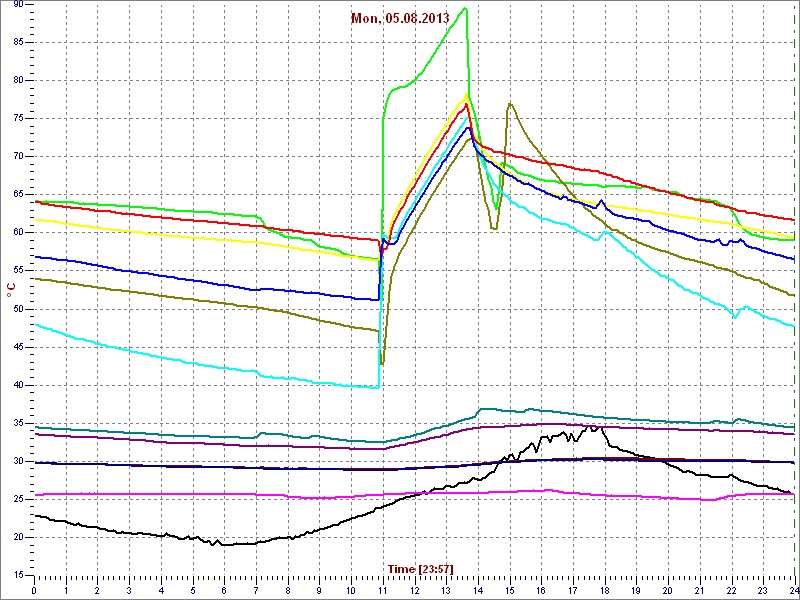Pick hour 10 on the time axis
800x600 pixels.
(x=351, y=590)
